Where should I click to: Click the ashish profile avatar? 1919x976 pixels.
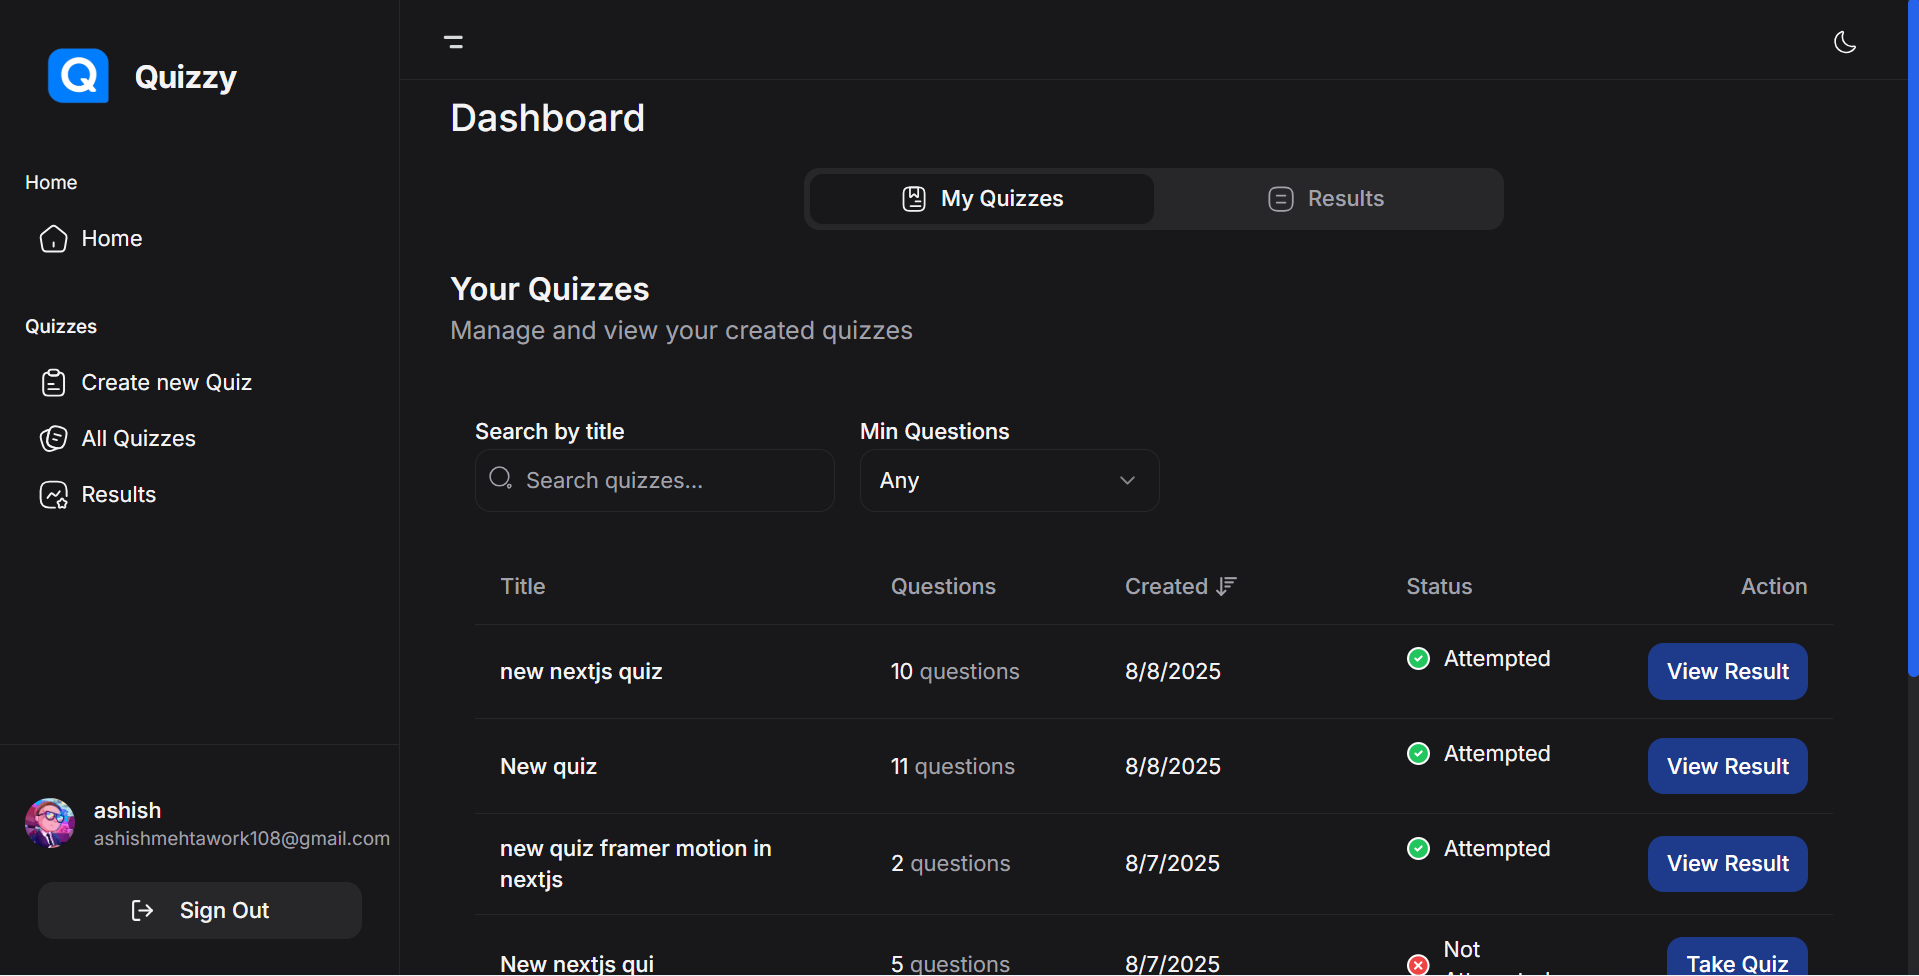click(50, 823)
